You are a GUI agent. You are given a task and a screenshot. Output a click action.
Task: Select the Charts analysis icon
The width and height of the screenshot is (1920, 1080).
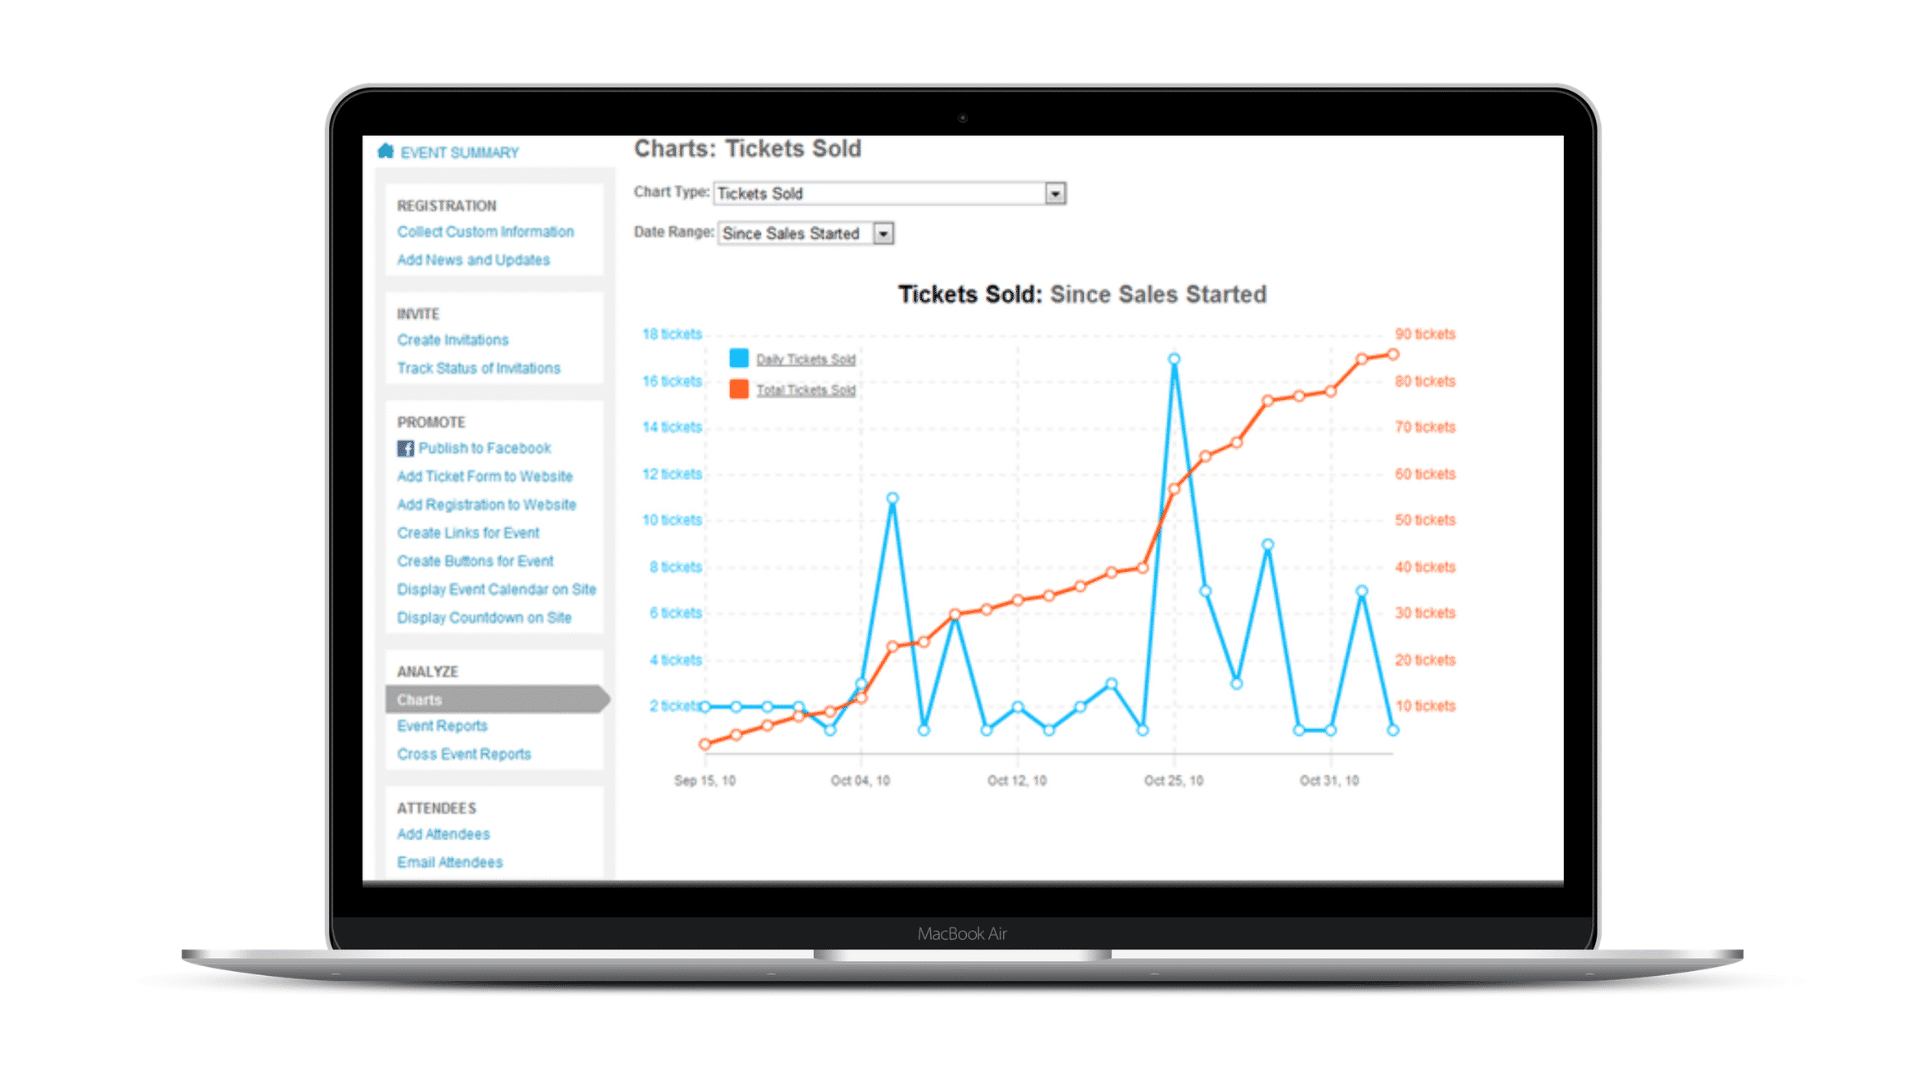417,699
